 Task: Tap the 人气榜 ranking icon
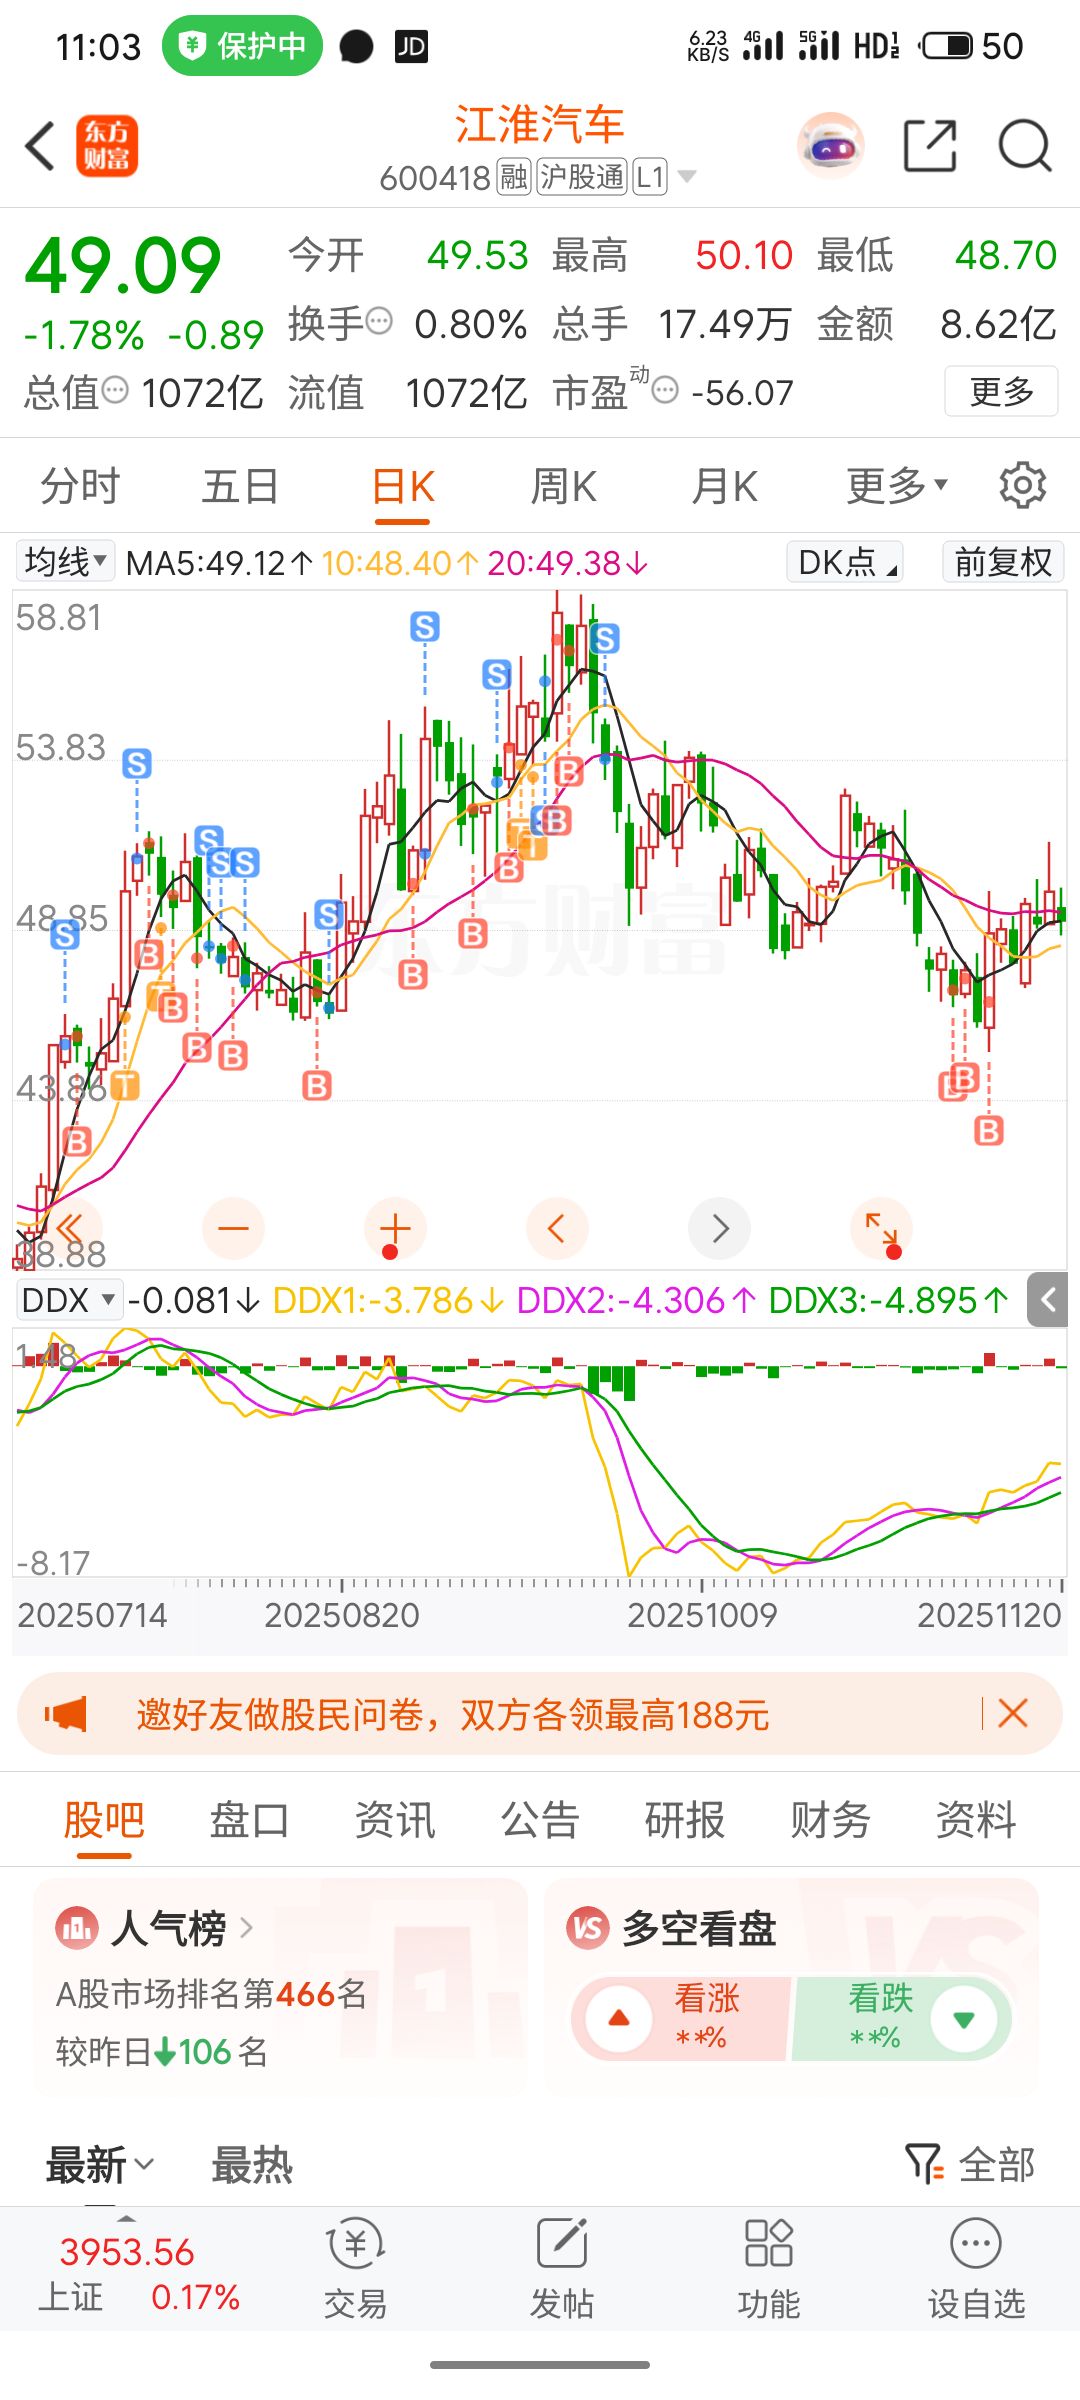tap(77, 1928)
